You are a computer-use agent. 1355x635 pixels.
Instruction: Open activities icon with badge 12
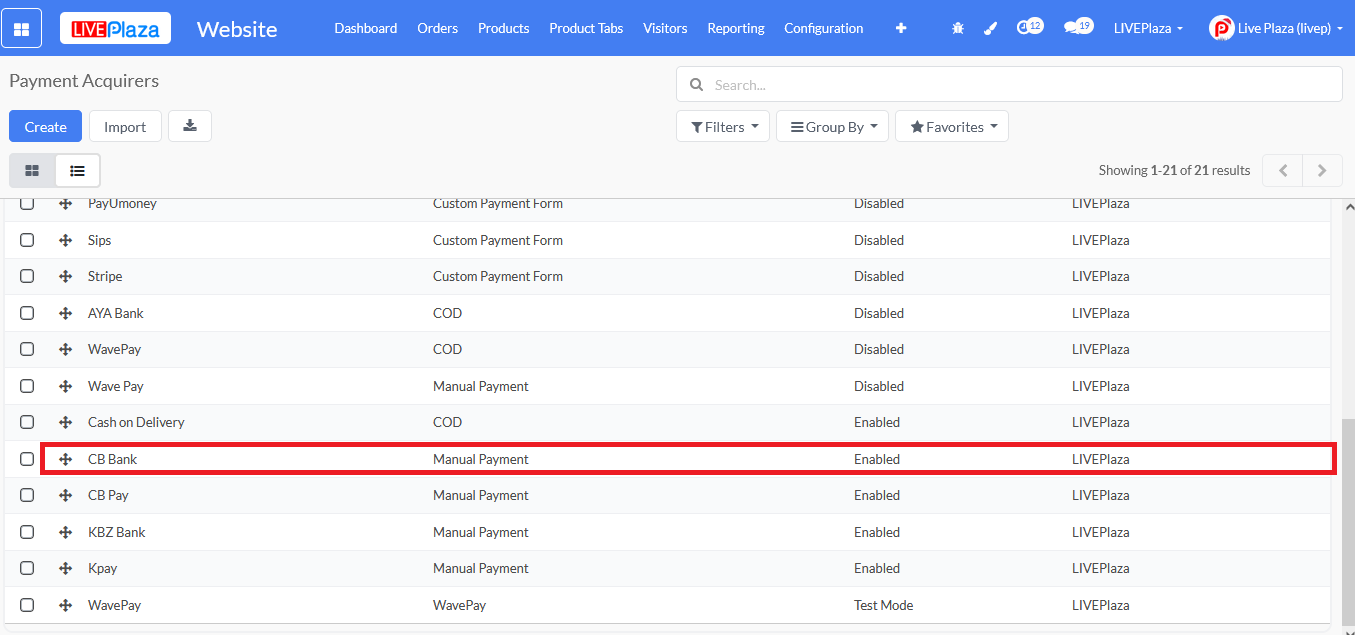(1029, 27)
